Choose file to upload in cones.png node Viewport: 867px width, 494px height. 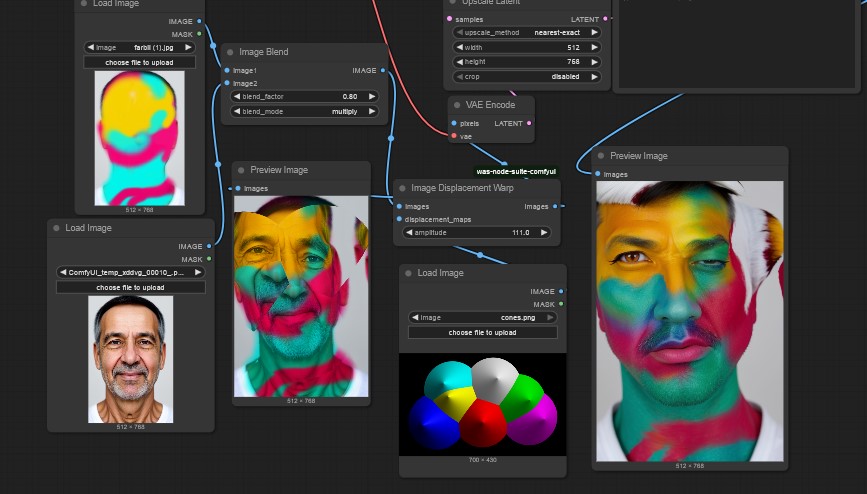coord(483,332)
